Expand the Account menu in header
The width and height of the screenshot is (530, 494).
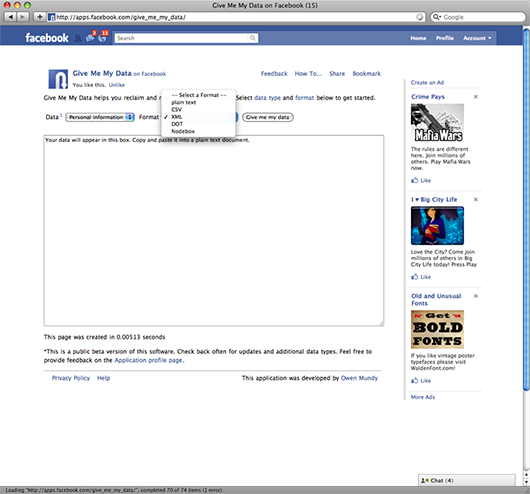477,38
